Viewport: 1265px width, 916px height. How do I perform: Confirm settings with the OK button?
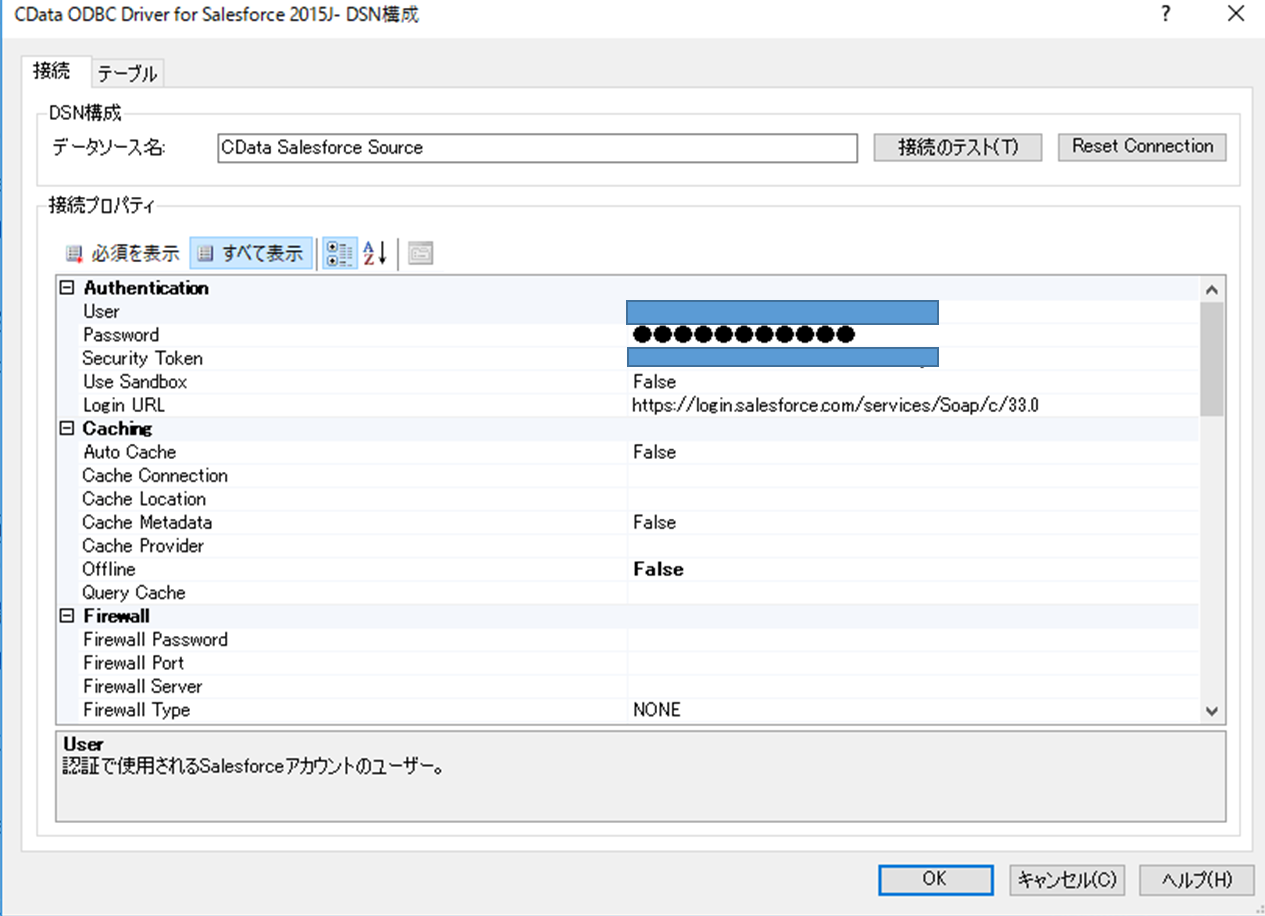pyautogui.click(x=935, y=879)
